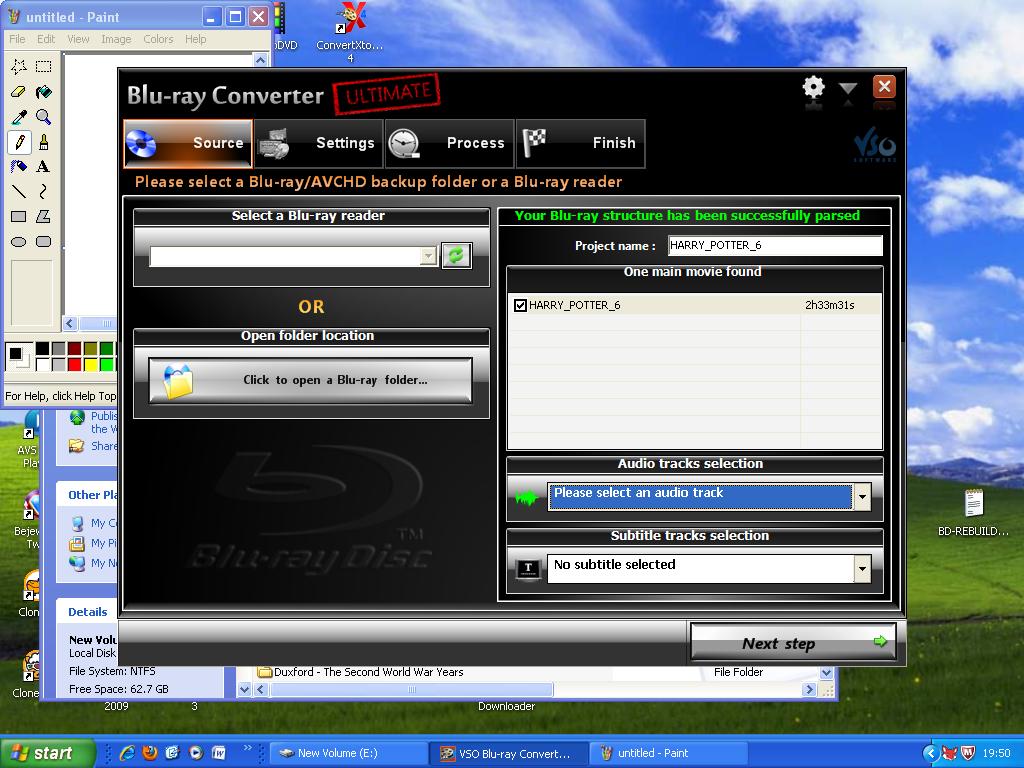
Task: Select the 2h33m31s duration cell
Action: [829, 305]
